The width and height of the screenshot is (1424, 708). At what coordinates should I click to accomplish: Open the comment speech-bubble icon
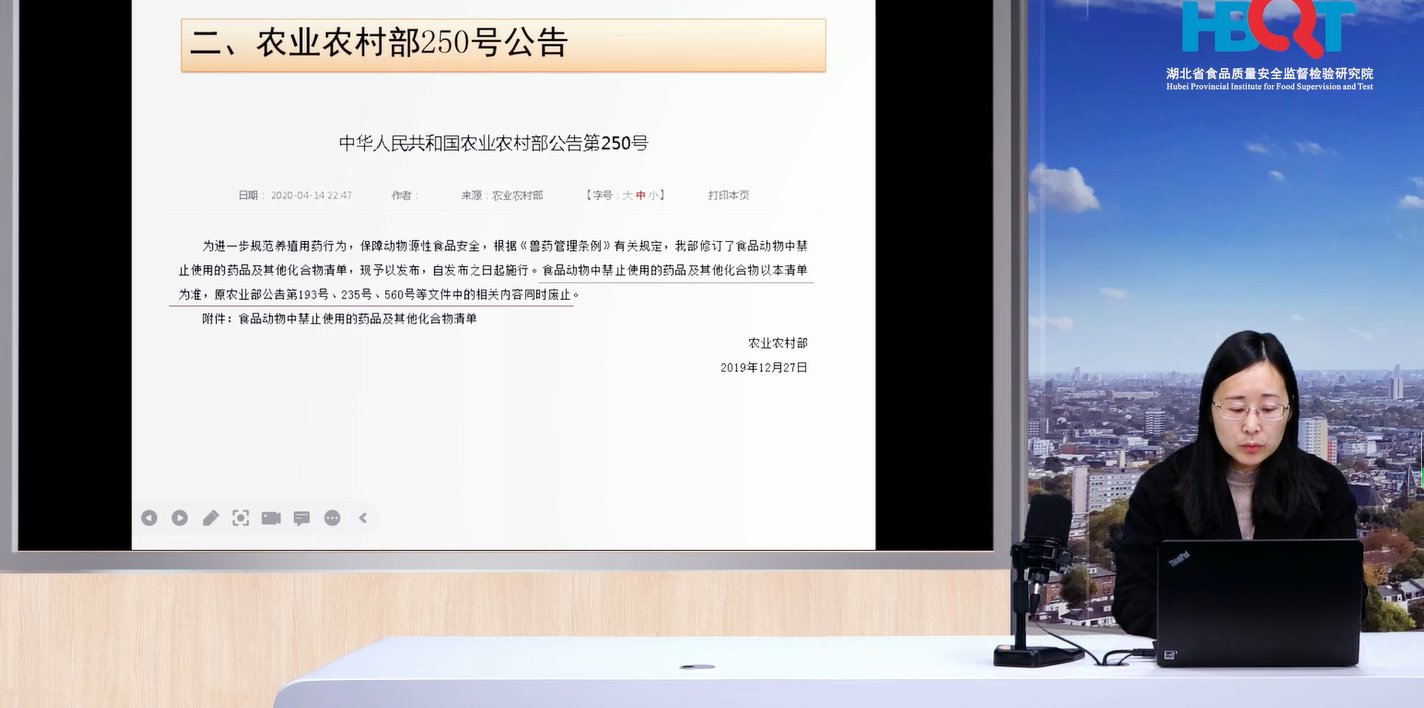[302, 518]
